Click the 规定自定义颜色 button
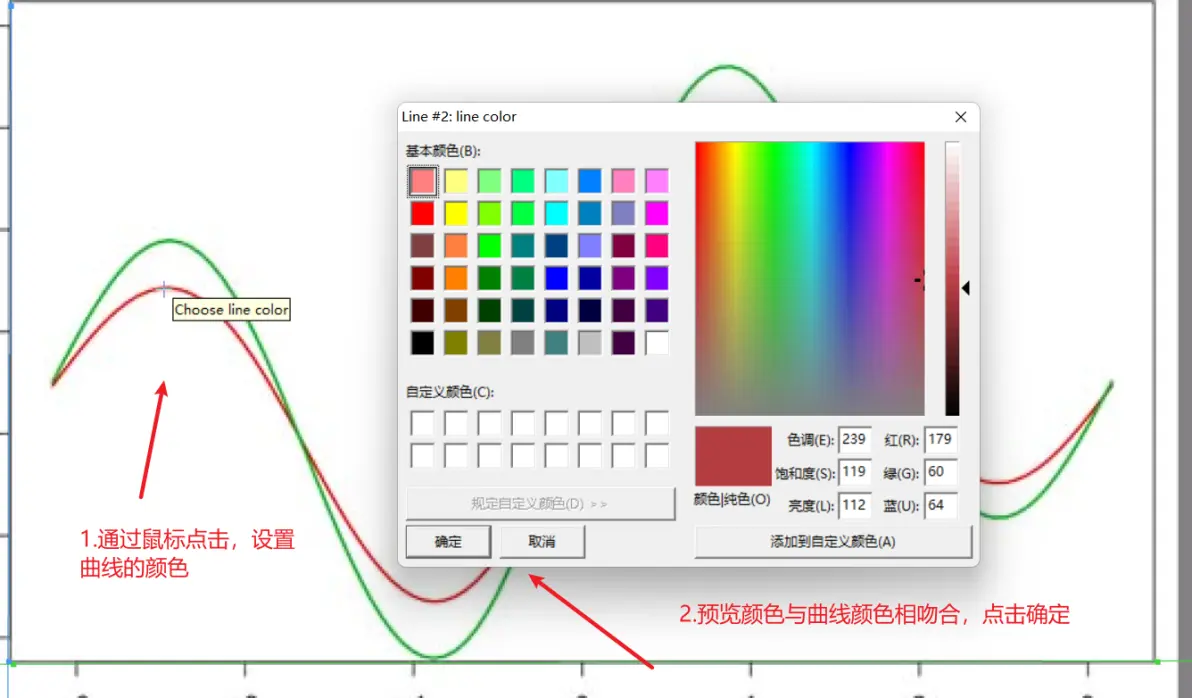This screenshot has height=698, width=1192. [541, 503]
